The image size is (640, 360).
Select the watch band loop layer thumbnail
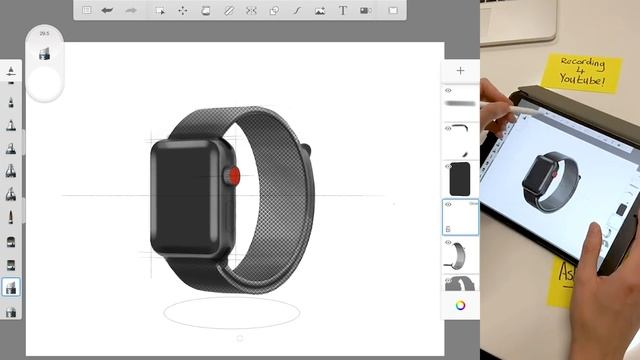[x=460, y=256]
